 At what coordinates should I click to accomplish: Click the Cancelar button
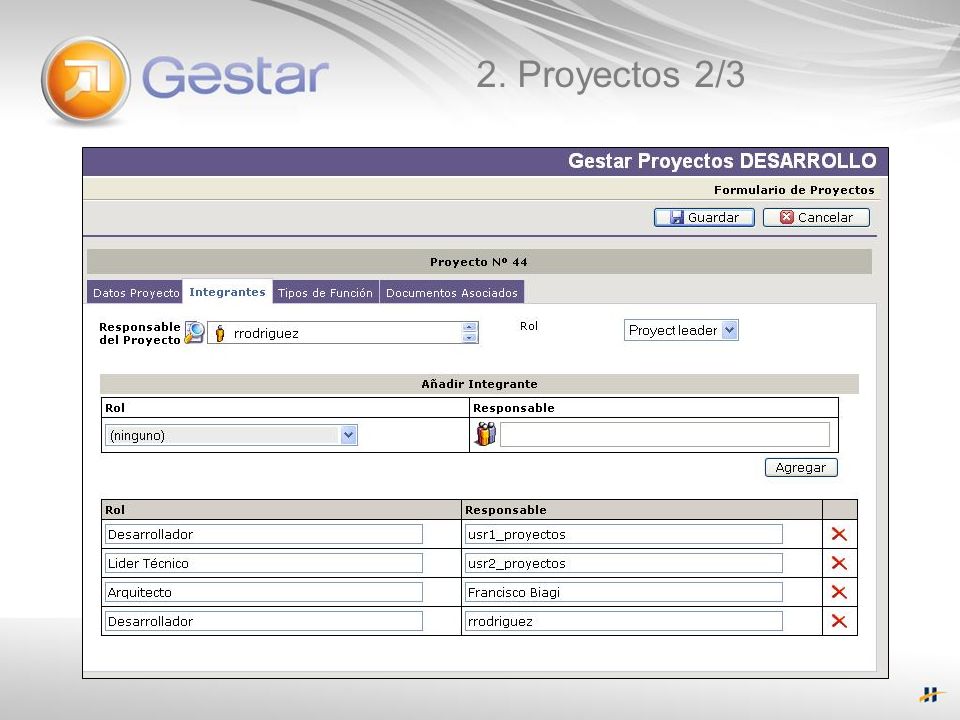pyautogui.click(x=816, y=217)
